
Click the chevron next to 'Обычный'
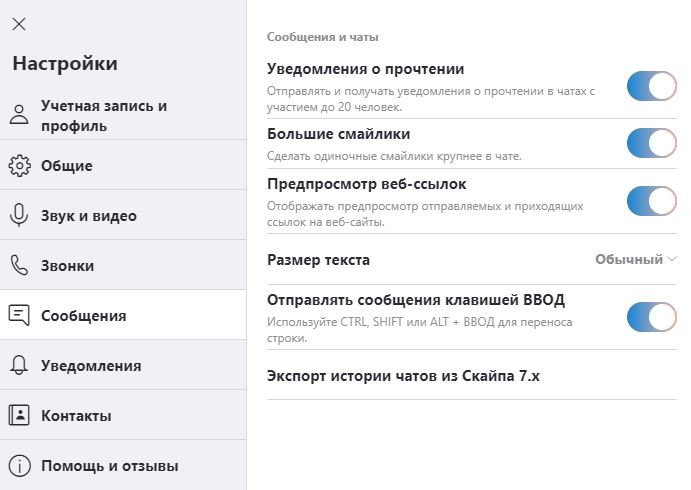671,260
